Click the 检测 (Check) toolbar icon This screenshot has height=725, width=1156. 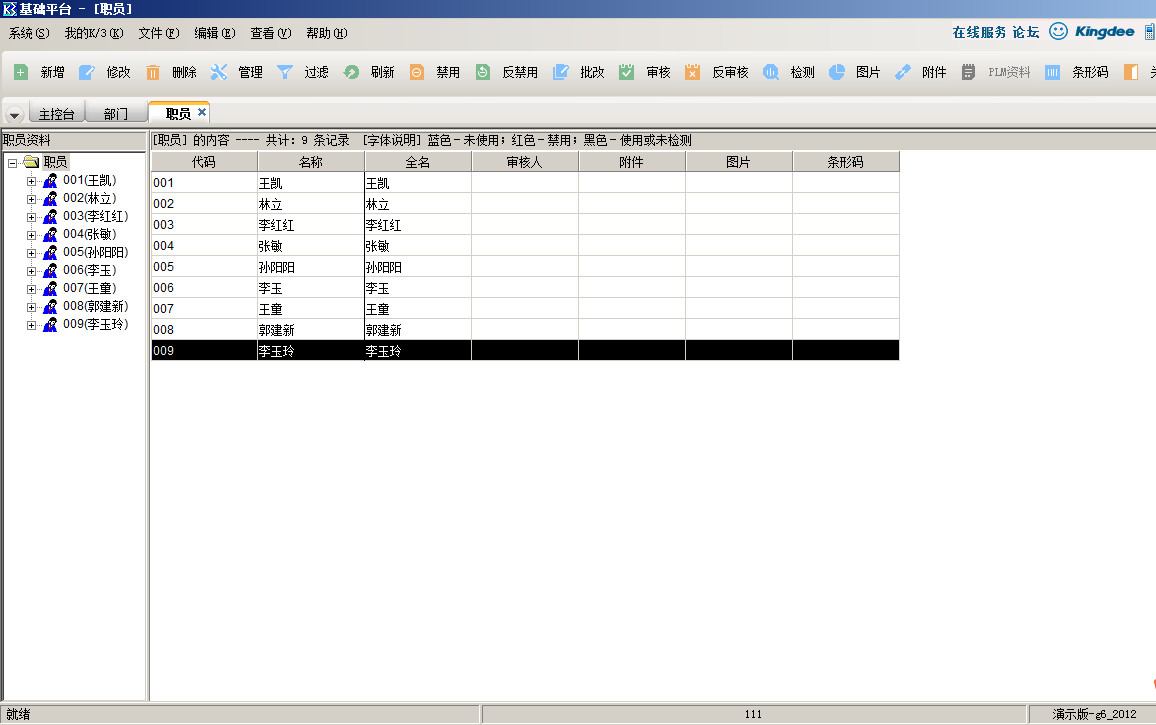click(771, 72)
